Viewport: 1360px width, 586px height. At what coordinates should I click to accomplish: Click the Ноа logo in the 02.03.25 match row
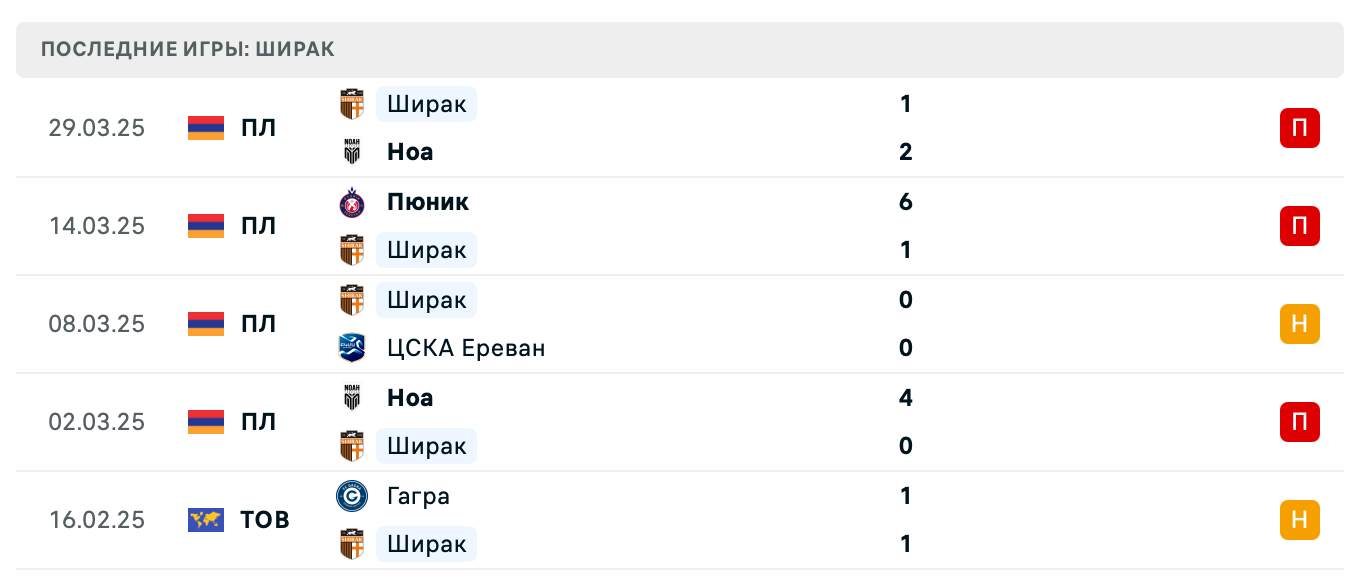click(352, 398)
